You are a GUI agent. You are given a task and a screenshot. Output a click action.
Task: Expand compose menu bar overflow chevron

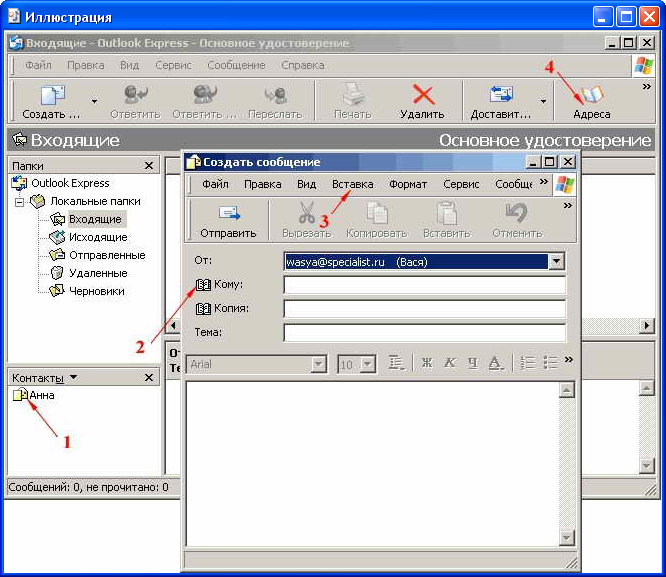544,182
